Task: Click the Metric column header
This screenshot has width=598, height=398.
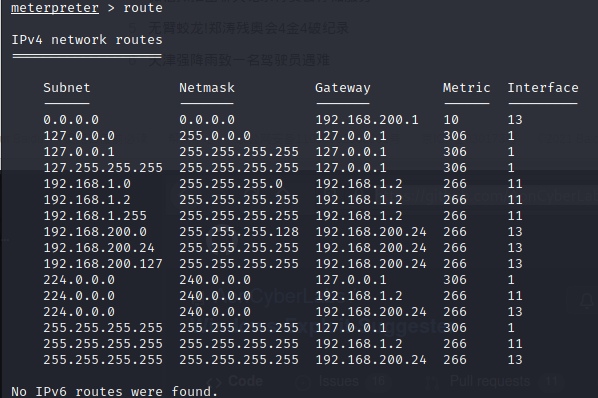Action: (466, 88)
